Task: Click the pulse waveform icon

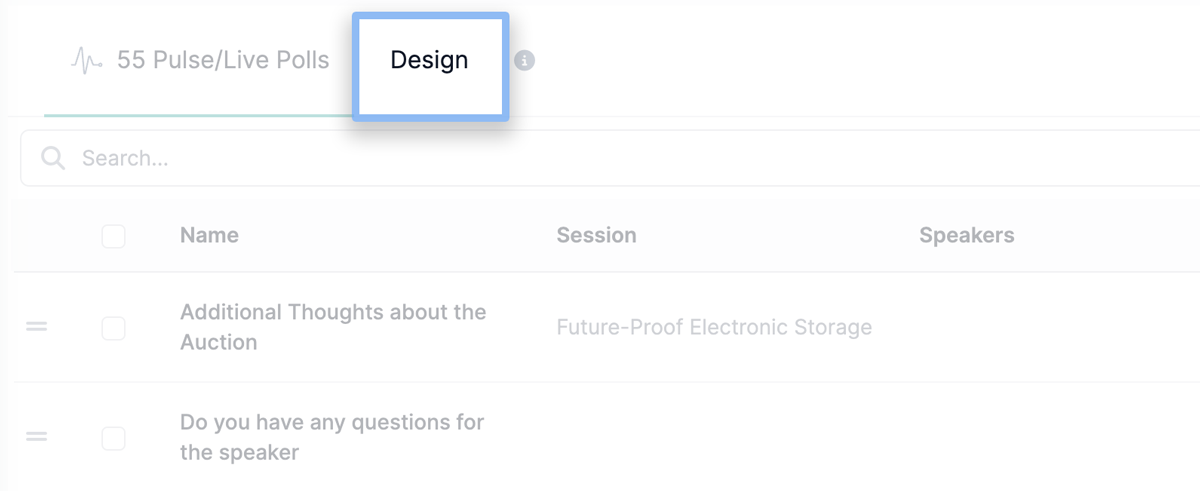Action: point(87,61)
